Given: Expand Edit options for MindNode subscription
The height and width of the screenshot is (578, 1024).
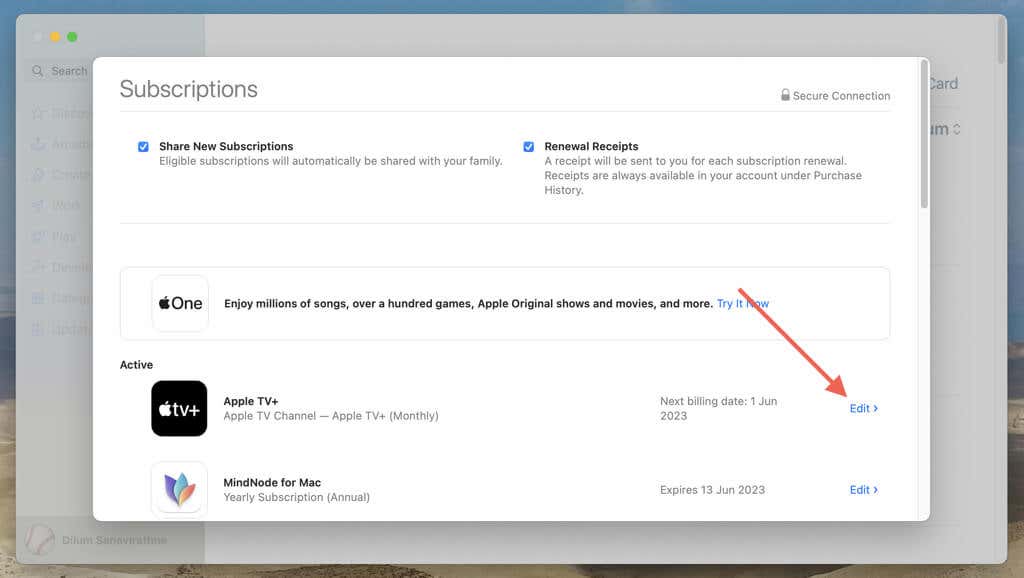Looking at the screenshot, I should click(862, 489).
